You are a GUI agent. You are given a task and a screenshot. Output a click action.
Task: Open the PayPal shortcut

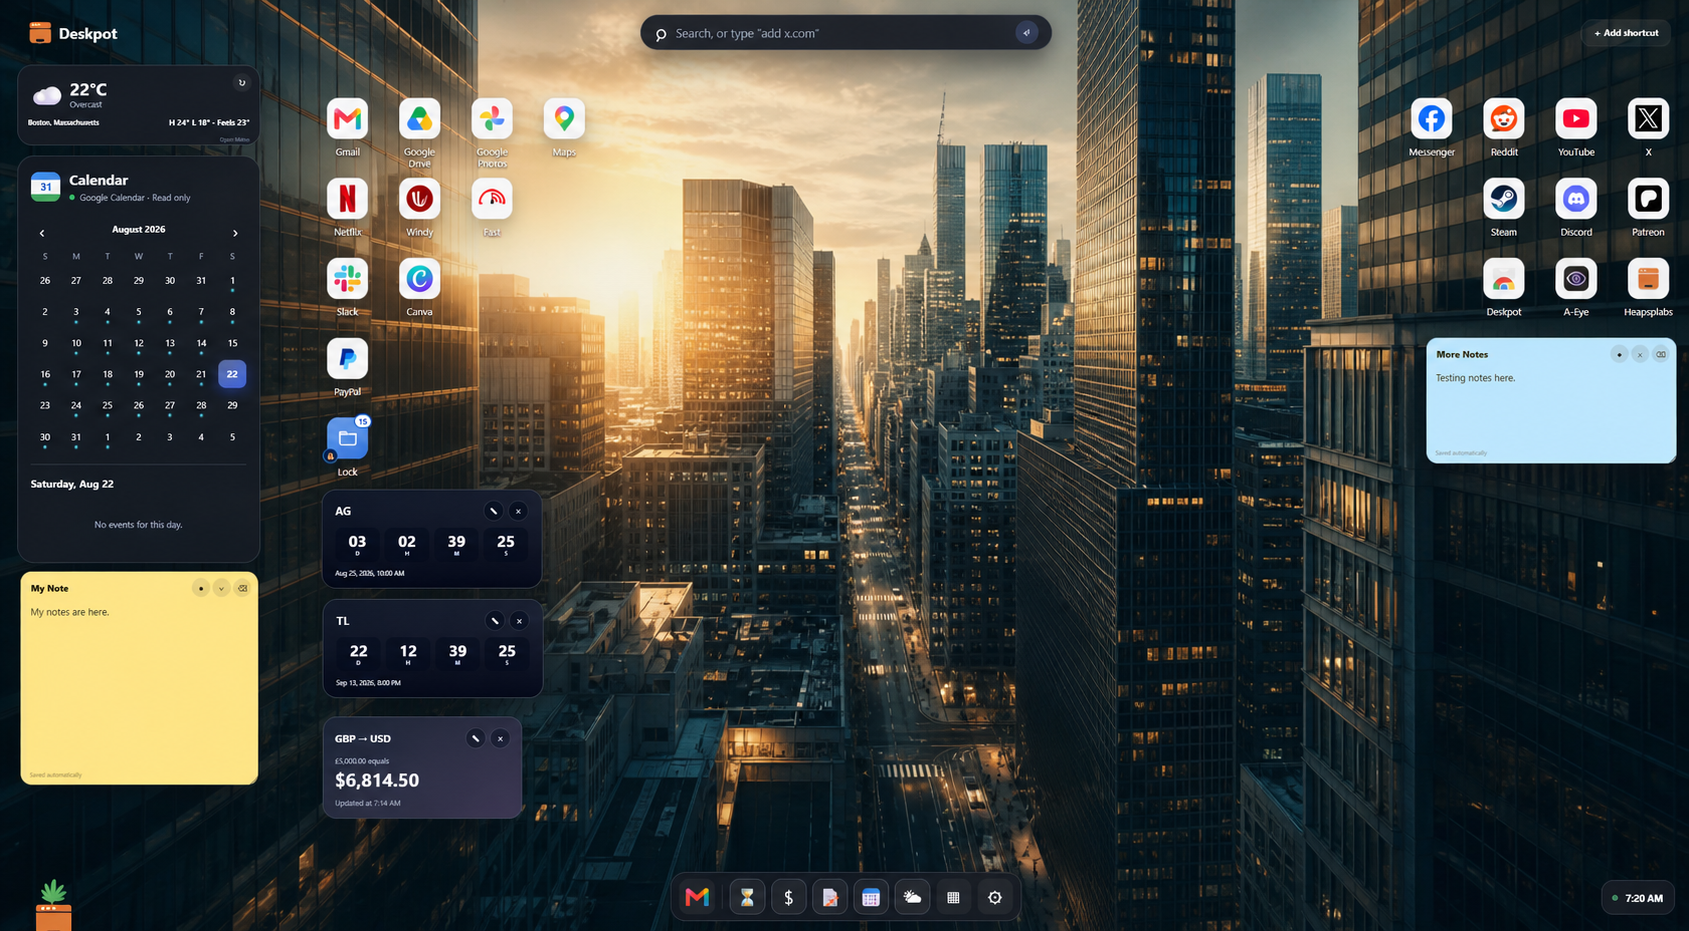[x=347, y=359]
